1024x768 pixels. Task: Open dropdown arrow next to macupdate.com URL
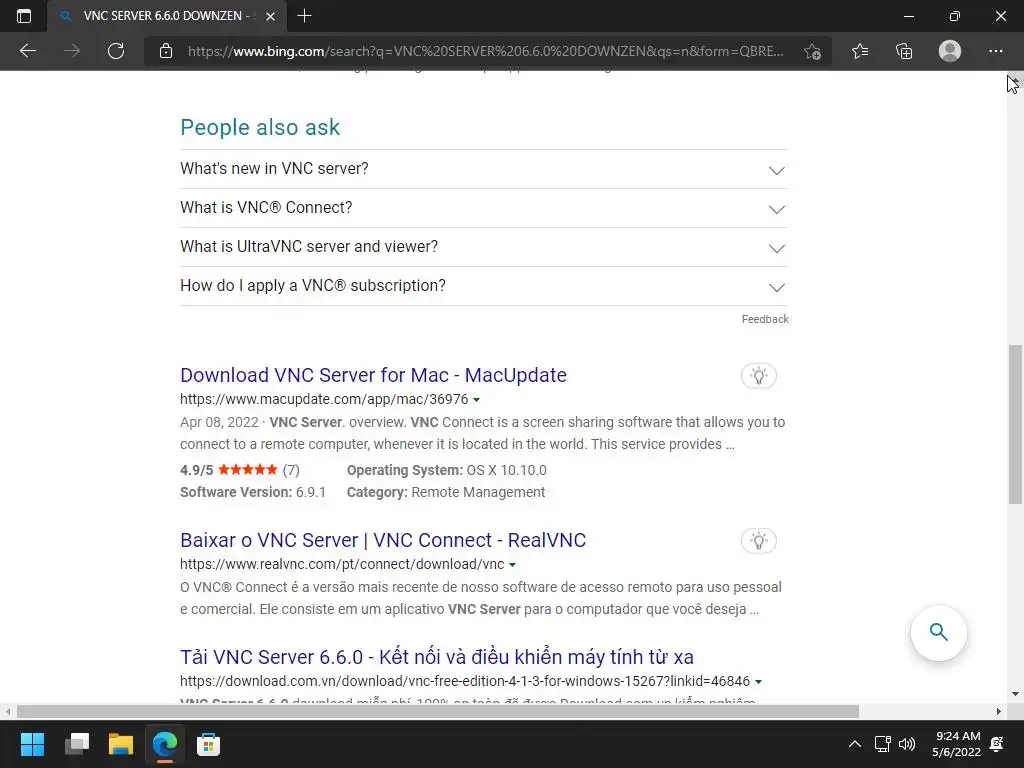click(477, 400)
